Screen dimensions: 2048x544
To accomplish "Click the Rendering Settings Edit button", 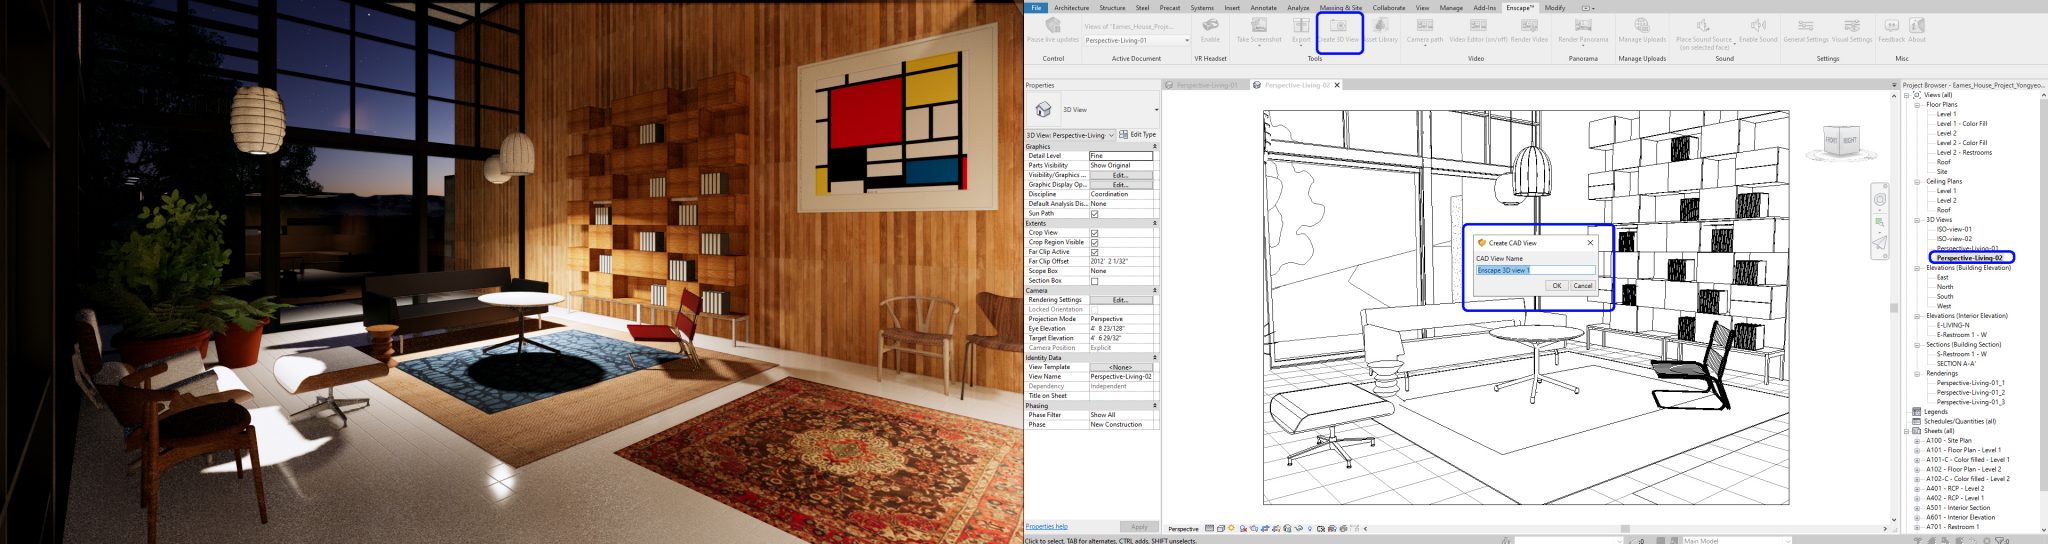I will [x=1120, y=300].
